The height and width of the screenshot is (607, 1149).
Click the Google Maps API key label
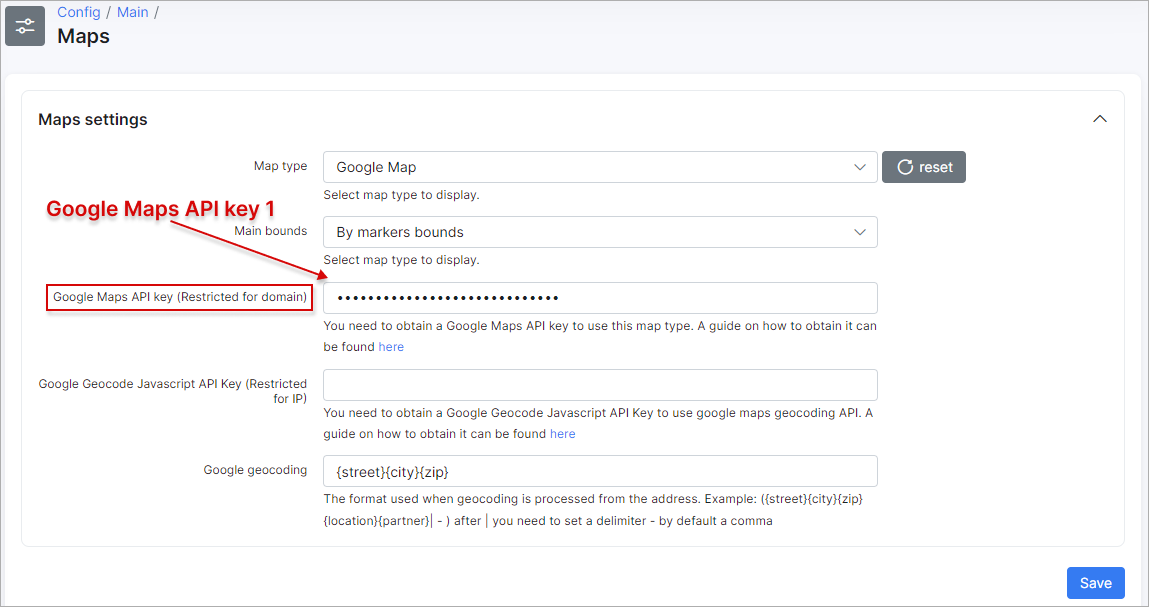(x=180, y=297)
